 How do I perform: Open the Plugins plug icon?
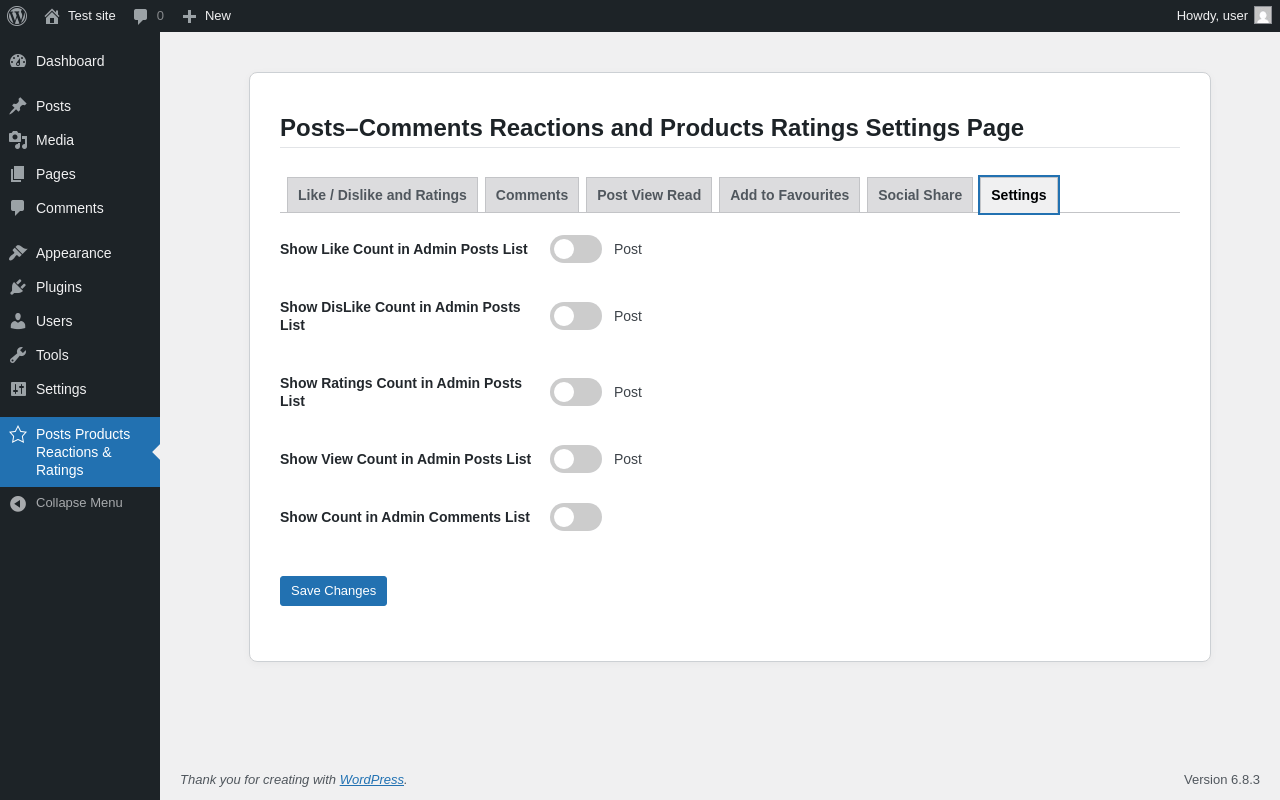pos(18,287)
